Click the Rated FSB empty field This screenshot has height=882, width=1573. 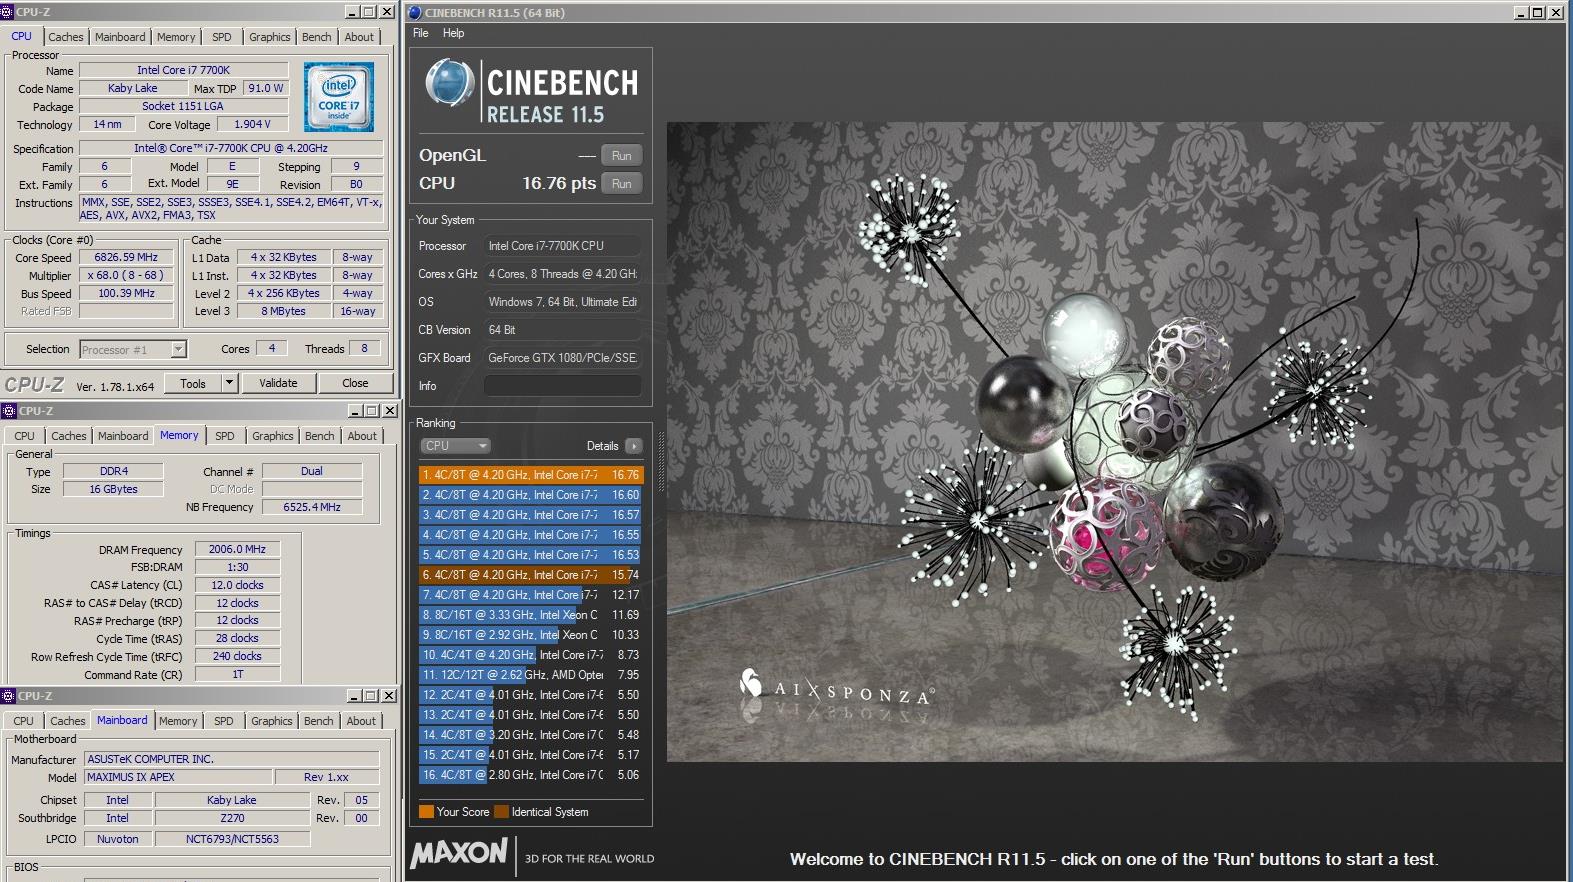127,312
